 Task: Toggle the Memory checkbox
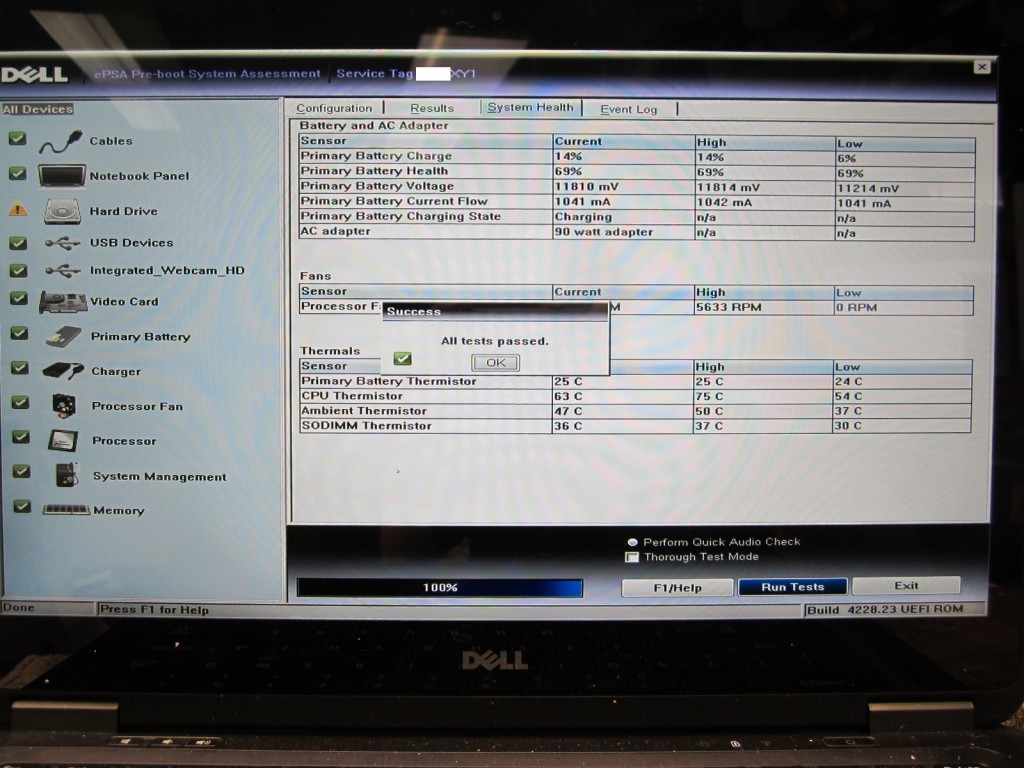[x=23, y=506]
